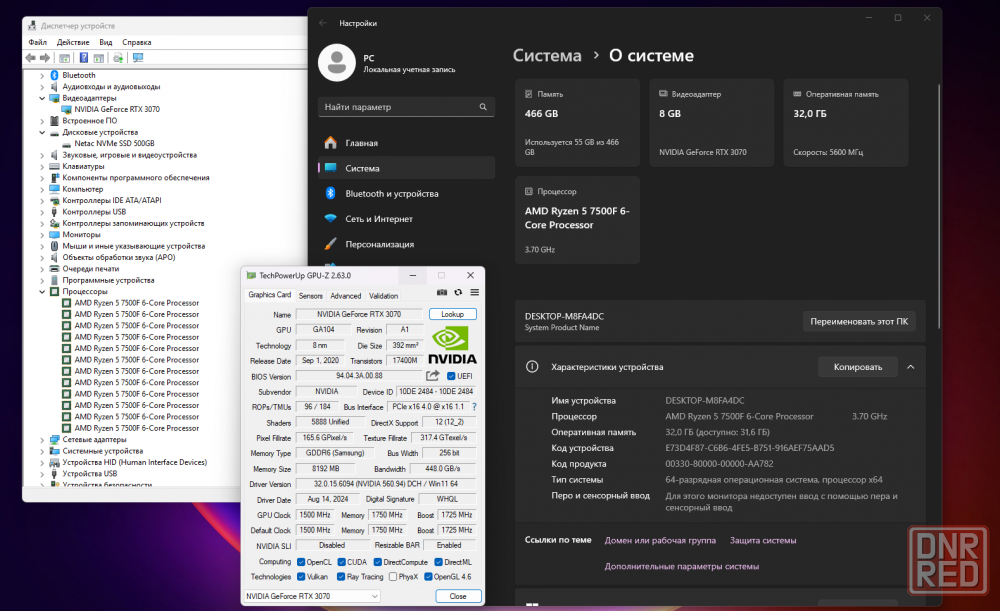Click GPU-Z refresh icon
This screenshot has height=611, width=1000.
tap(458, 292)
